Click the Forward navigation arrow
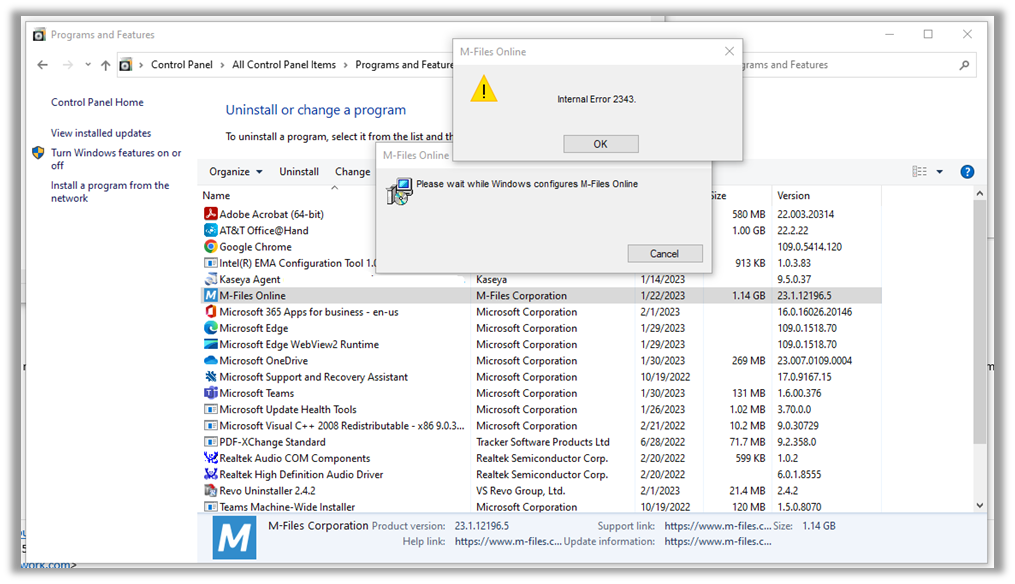The height and width of the screenshot is (584, 1015). pos(67,65)
